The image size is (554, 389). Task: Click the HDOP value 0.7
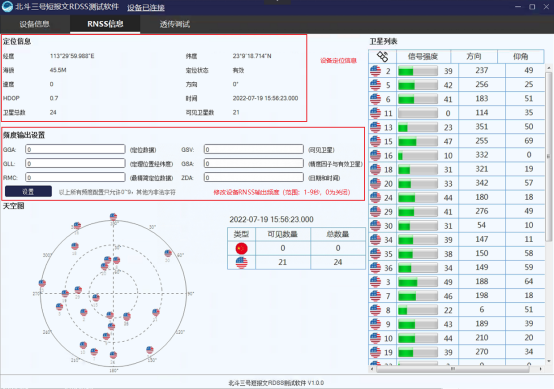tap(54, 98)
